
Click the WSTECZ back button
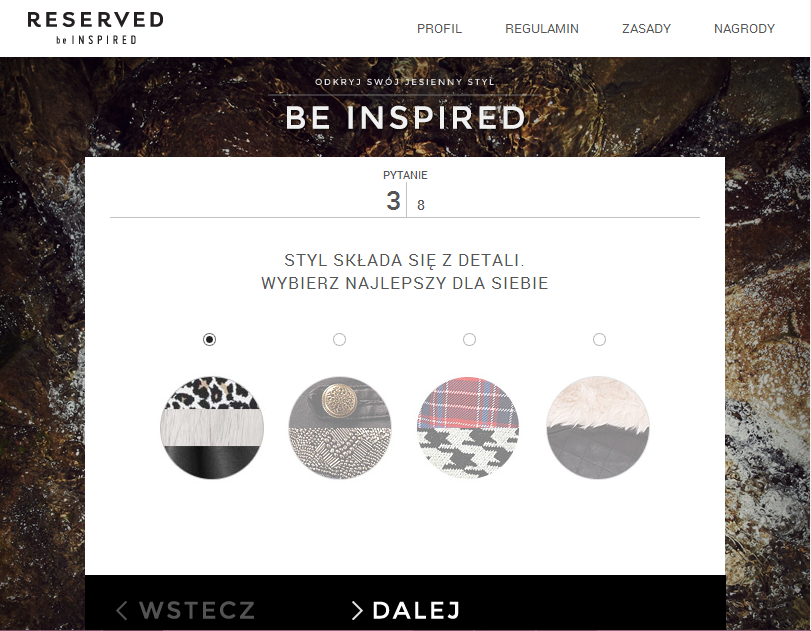click(186, 610)
